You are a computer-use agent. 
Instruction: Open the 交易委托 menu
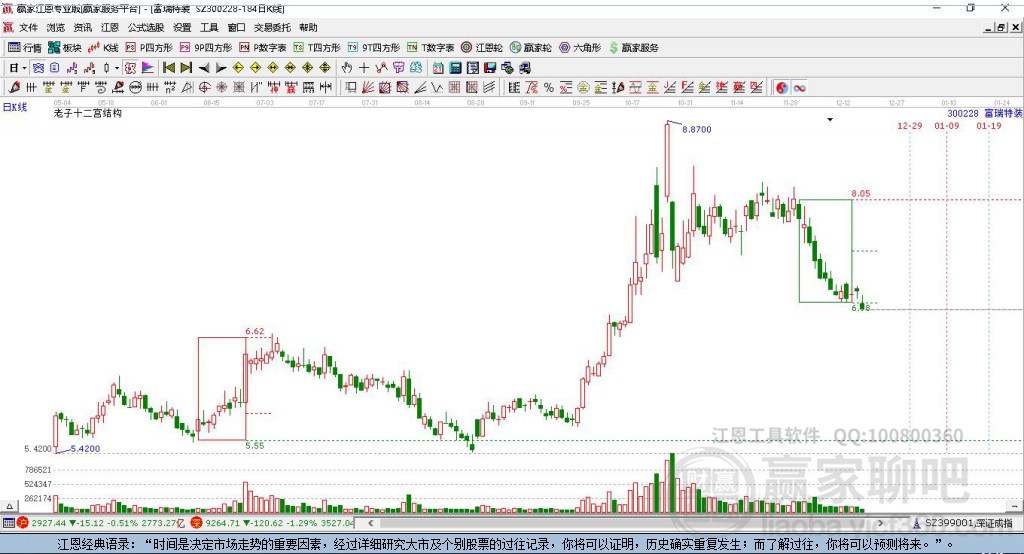(x=272, y=27)
